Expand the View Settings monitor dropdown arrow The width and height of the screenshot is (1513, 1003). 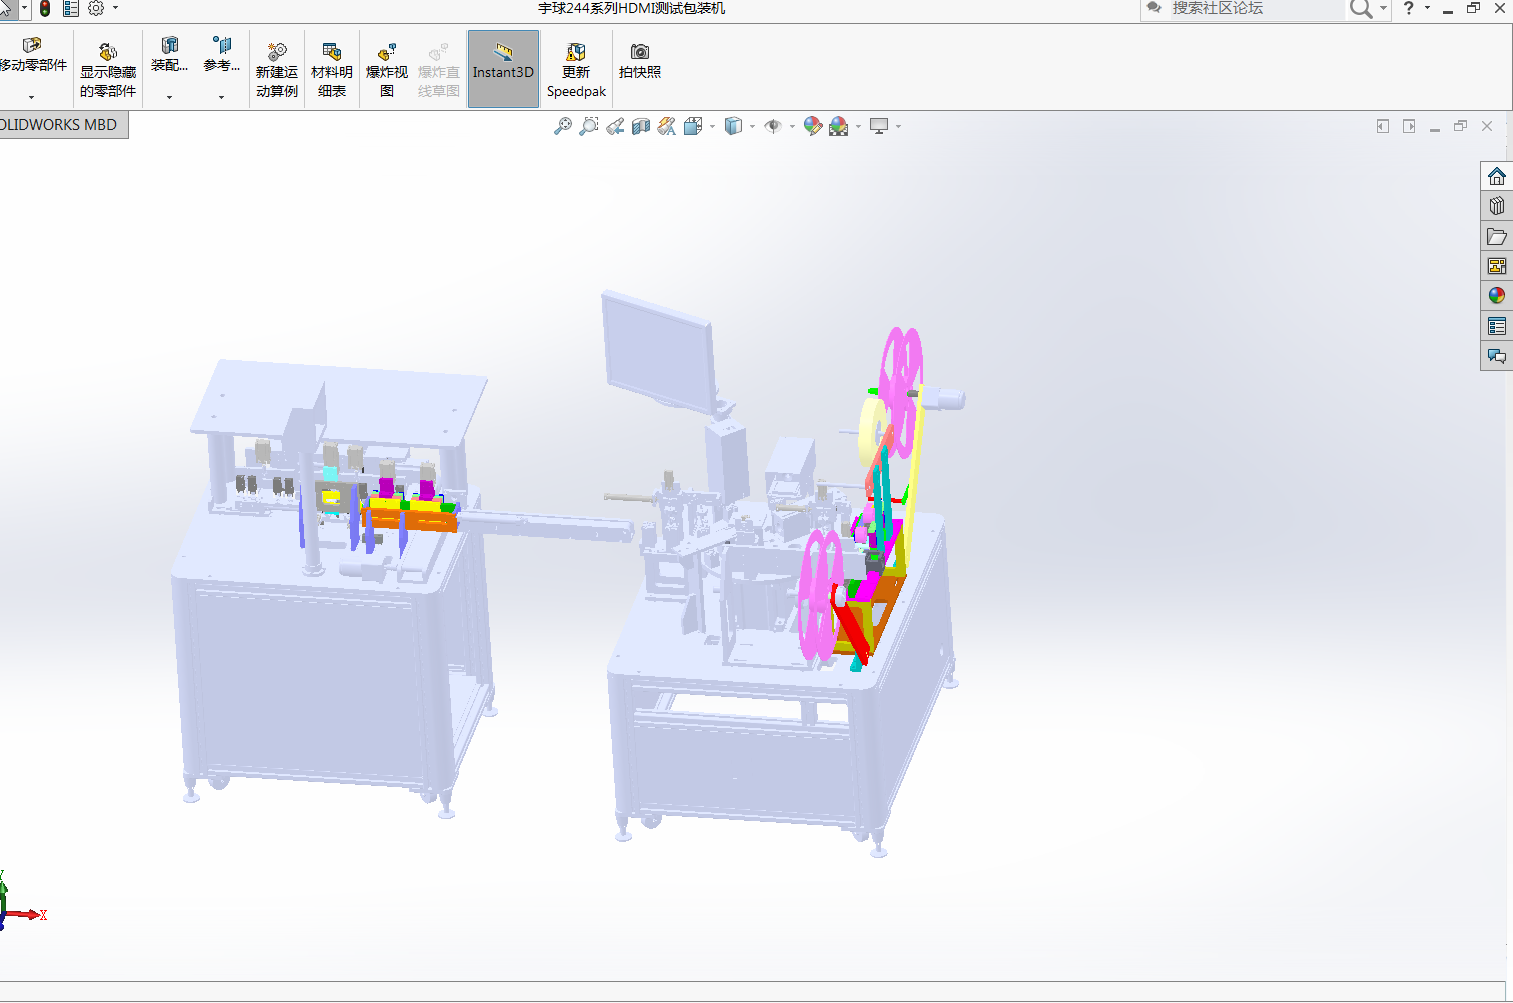(898, 127)
